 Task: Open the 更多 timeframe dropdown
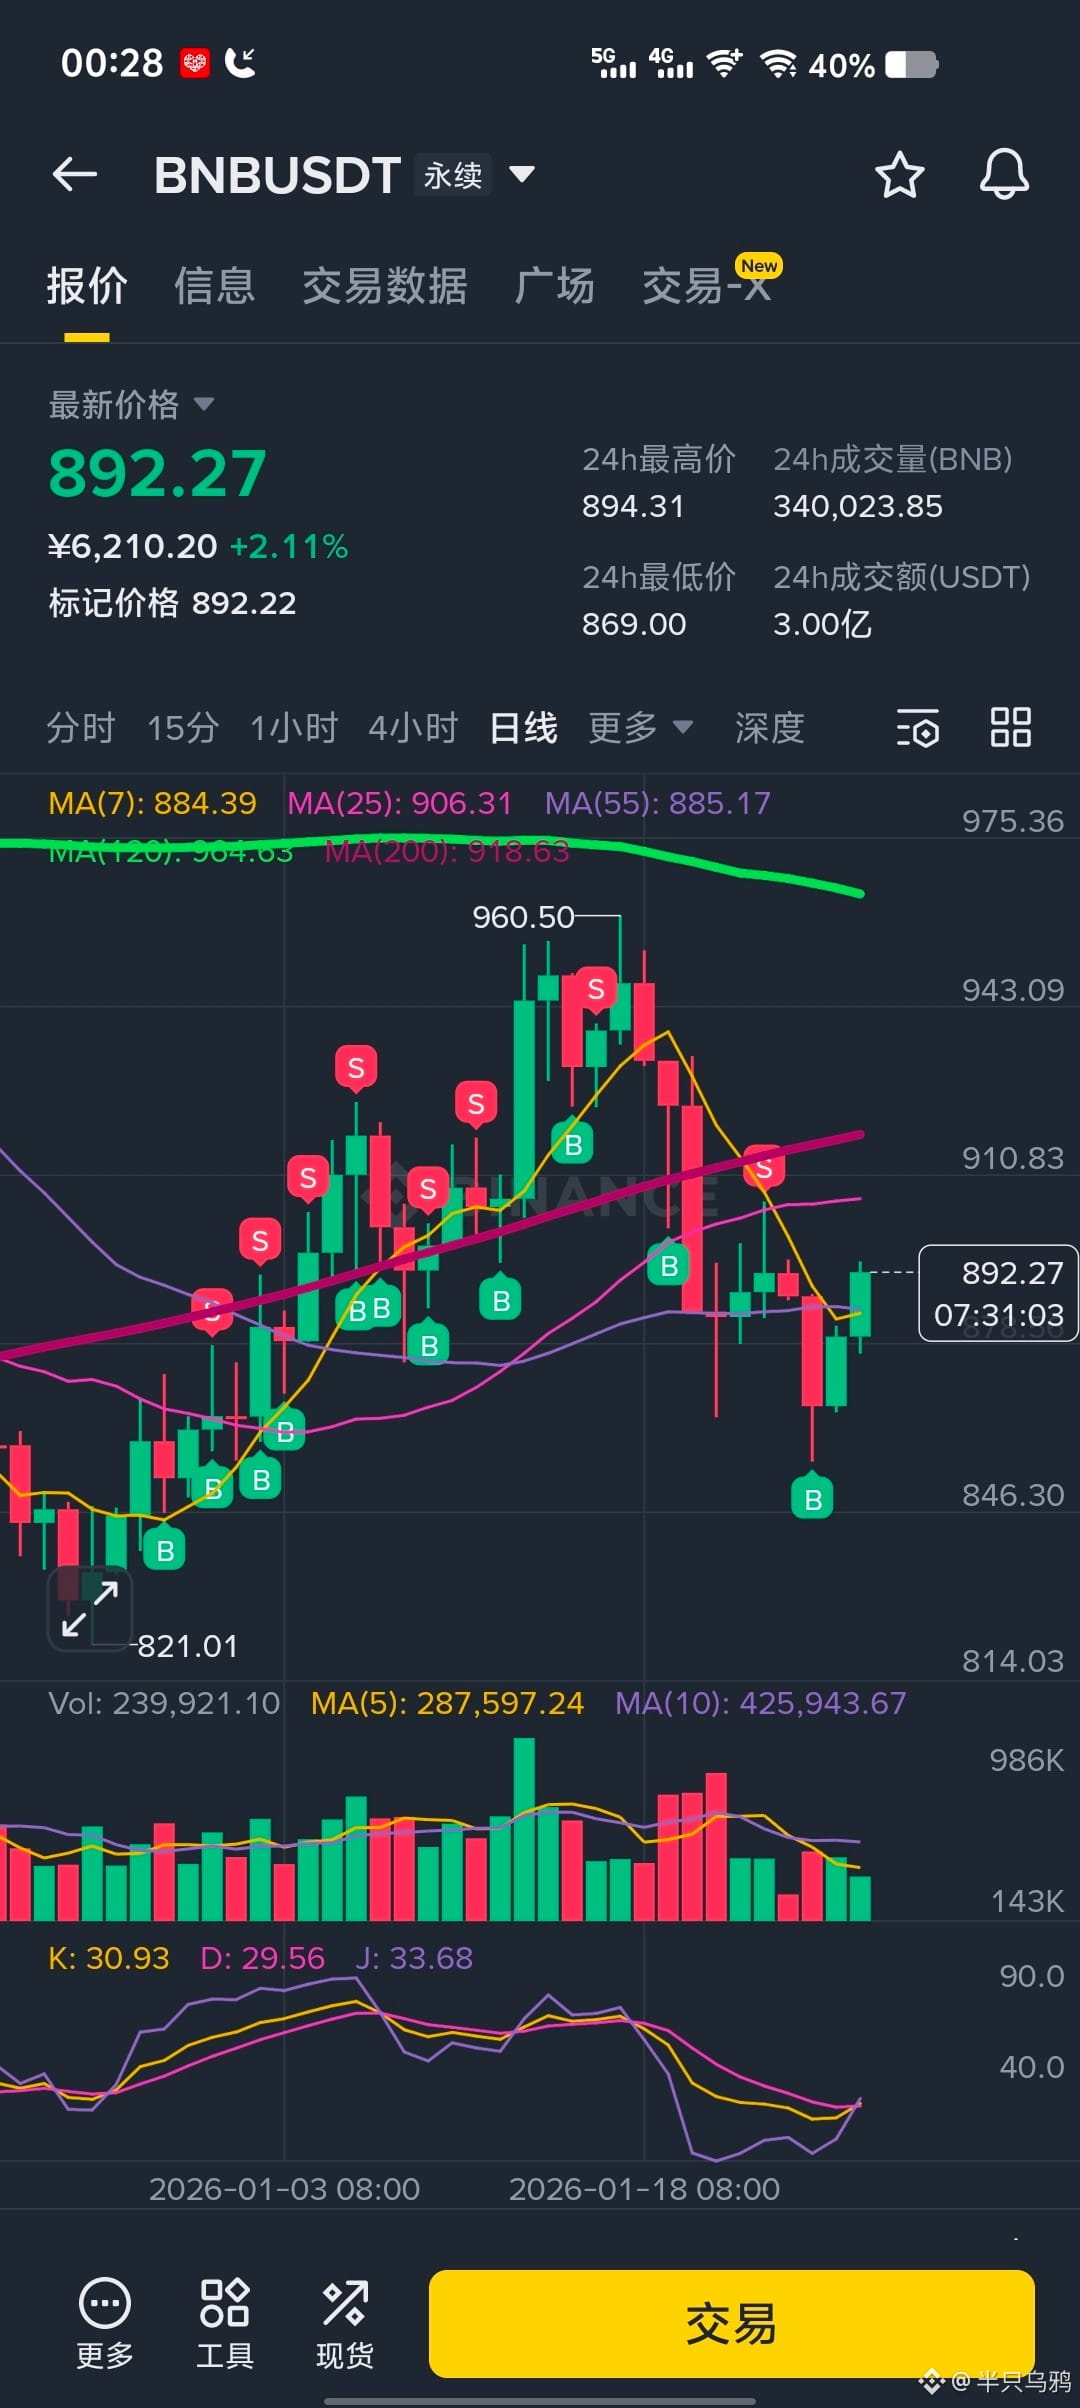click(640, 727)
